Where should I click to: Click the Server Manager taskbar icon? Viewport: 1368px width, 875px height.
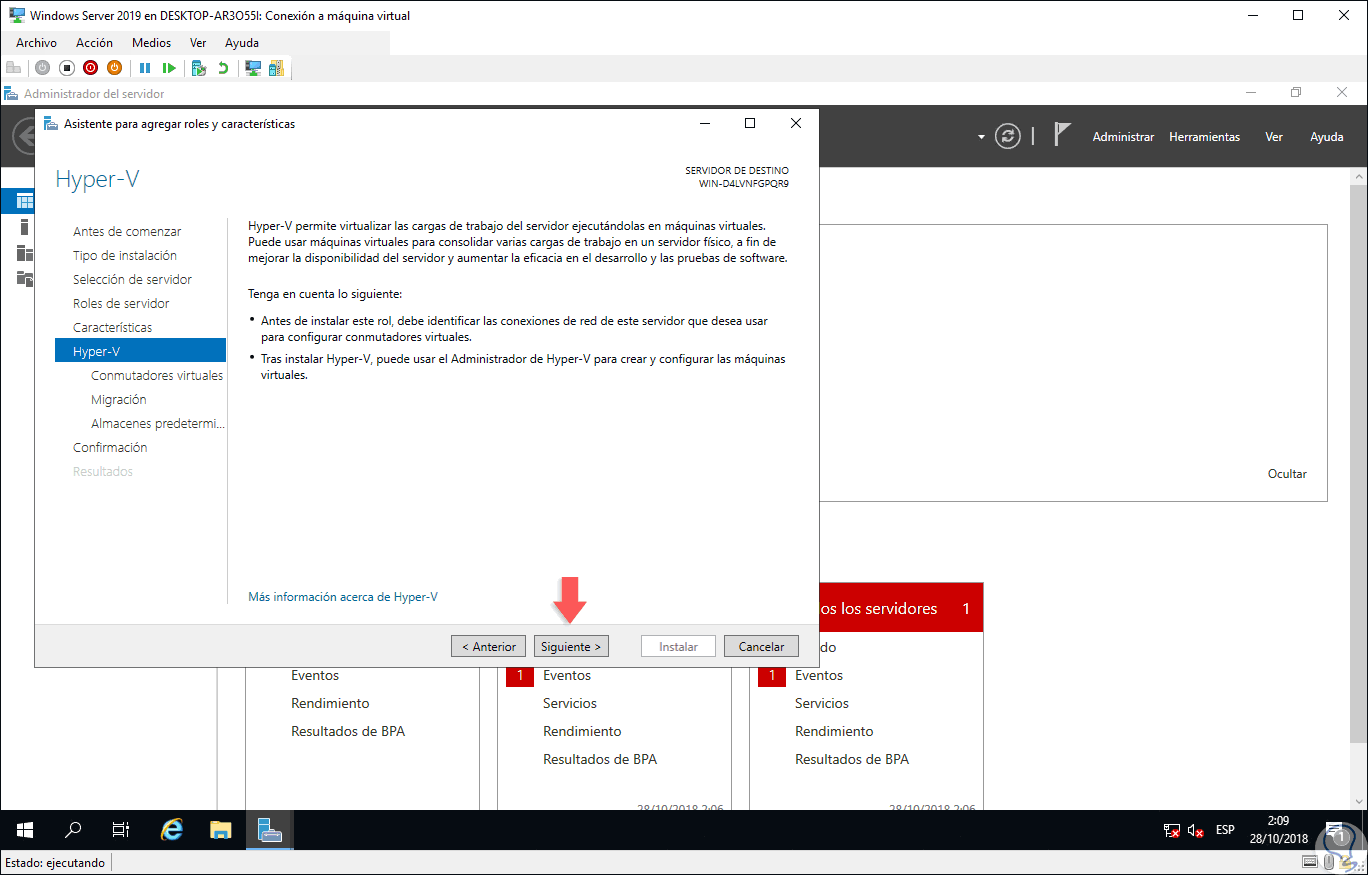point(269,830)
